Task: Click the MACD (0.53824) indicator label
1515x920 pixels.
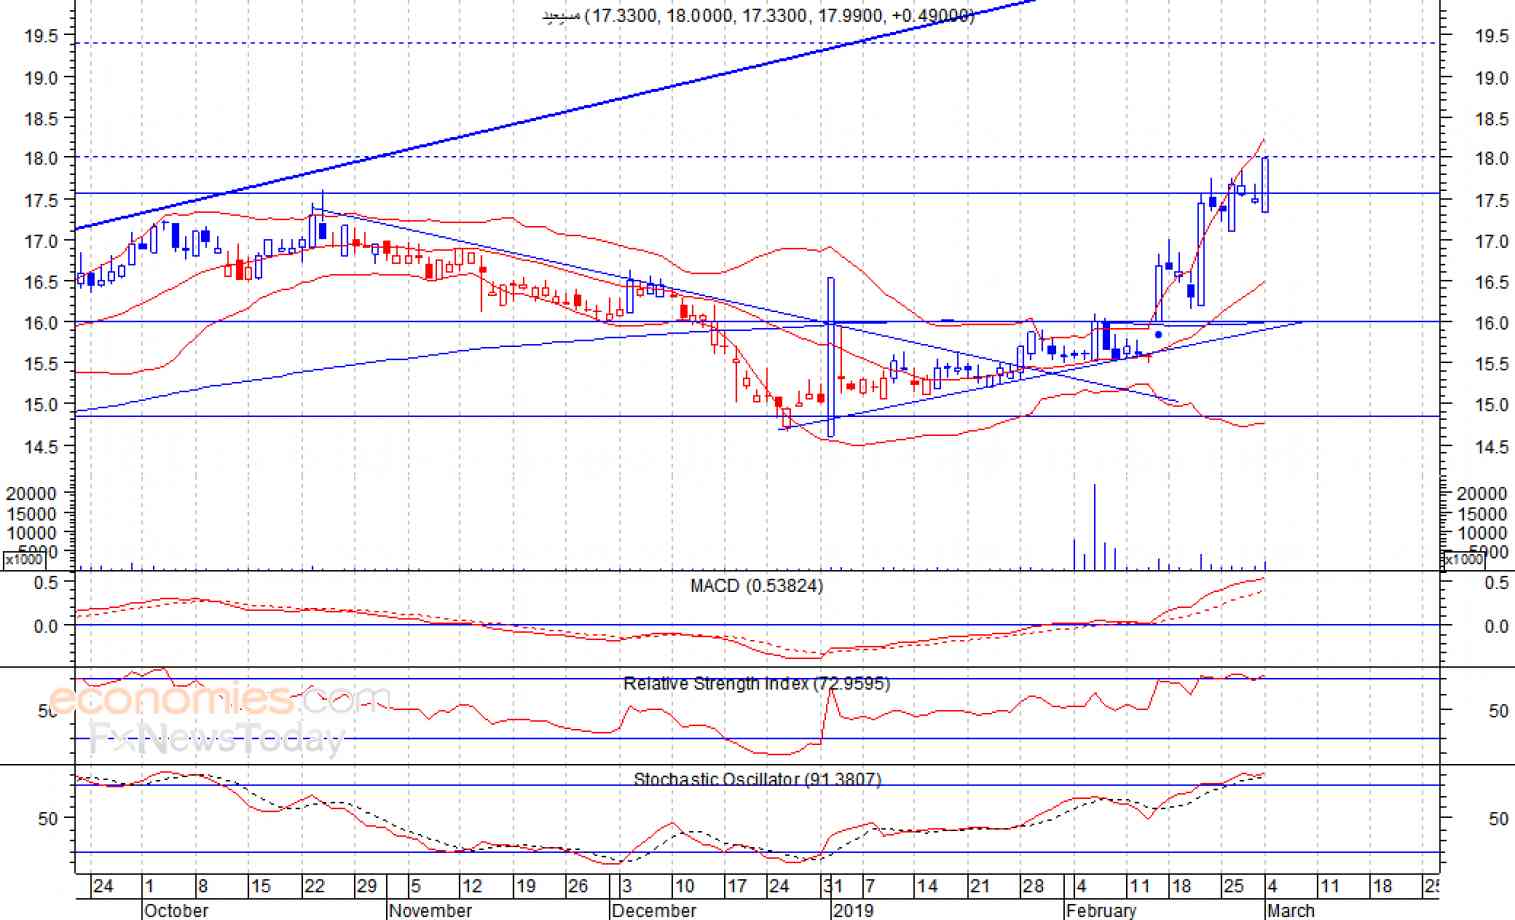Action: (x=756, y=586)
